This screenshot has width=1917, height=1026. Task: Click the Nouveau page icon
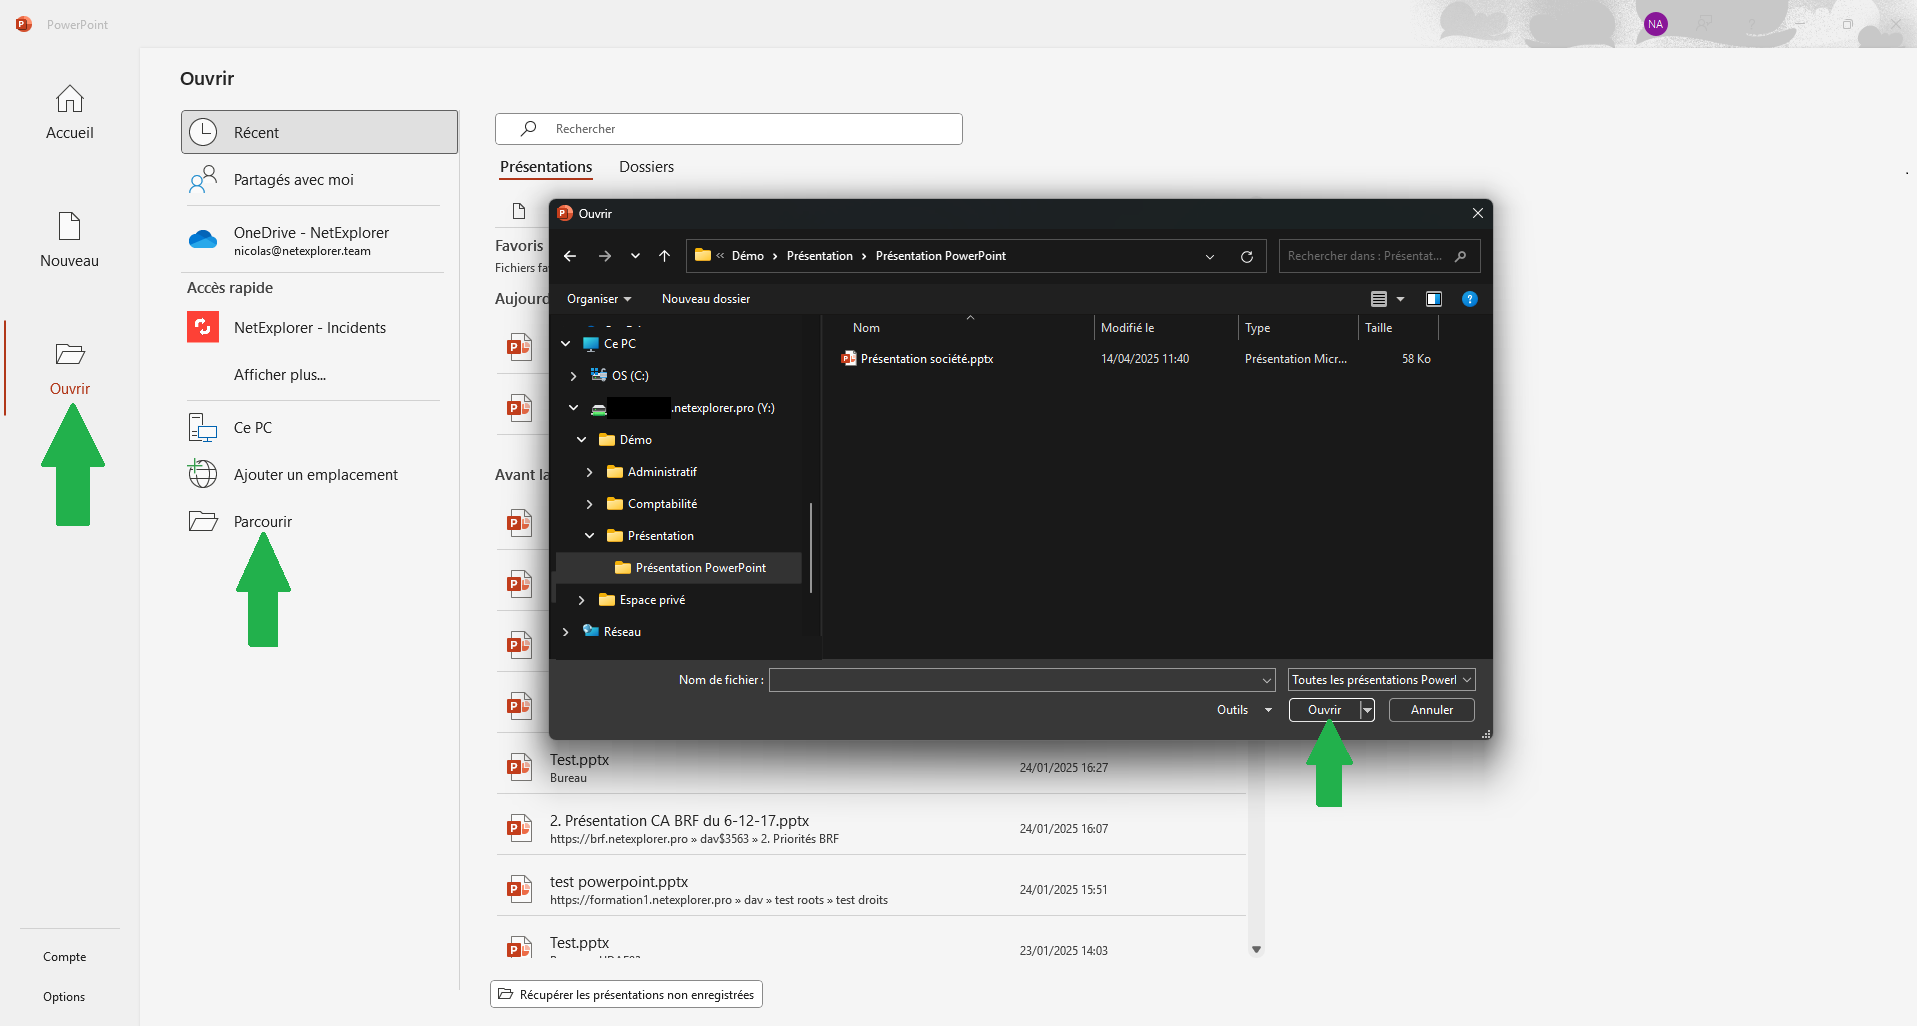69,226
